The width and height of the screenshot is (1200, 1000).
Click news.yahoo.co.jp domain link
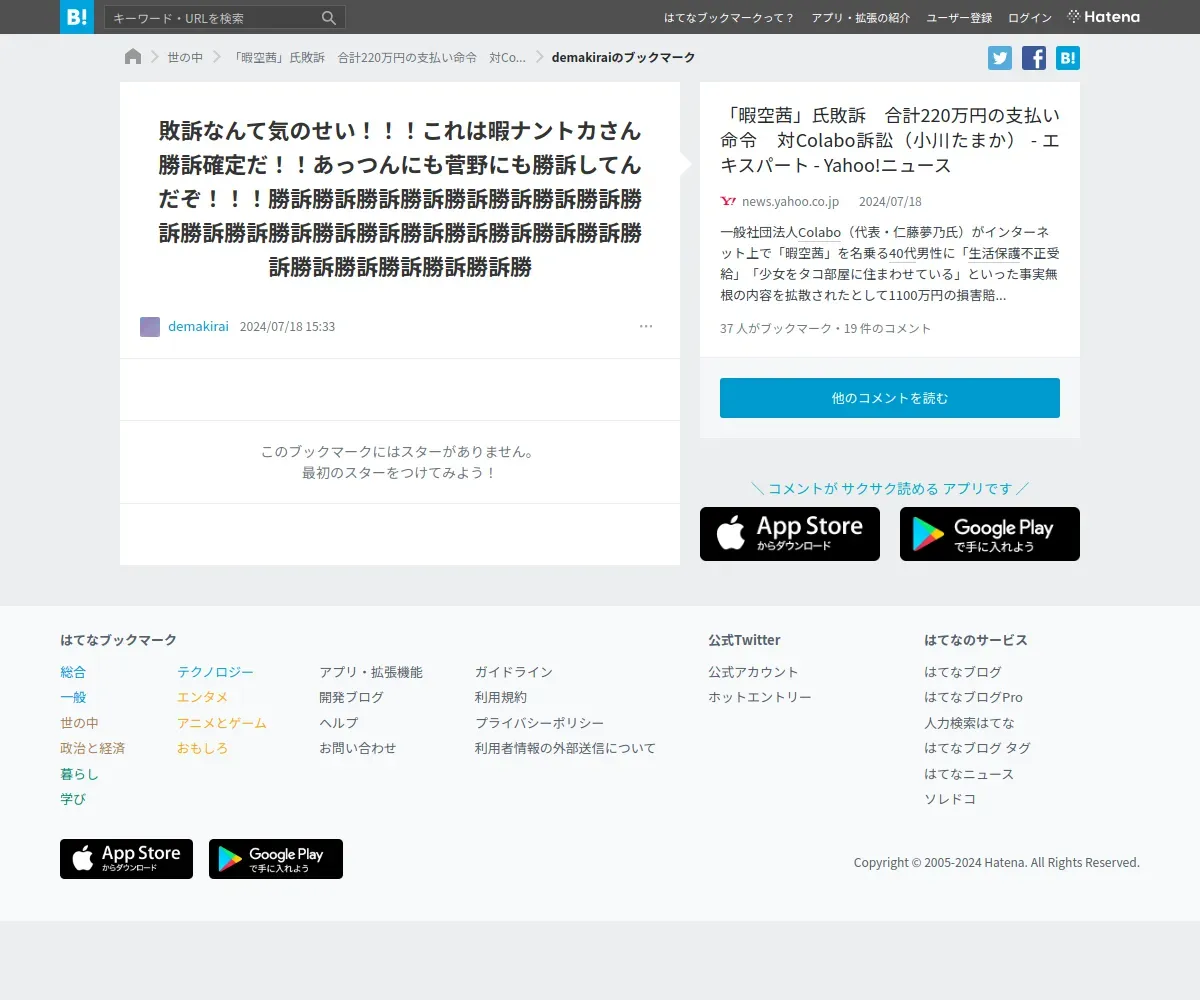click(x=790, y=202)
